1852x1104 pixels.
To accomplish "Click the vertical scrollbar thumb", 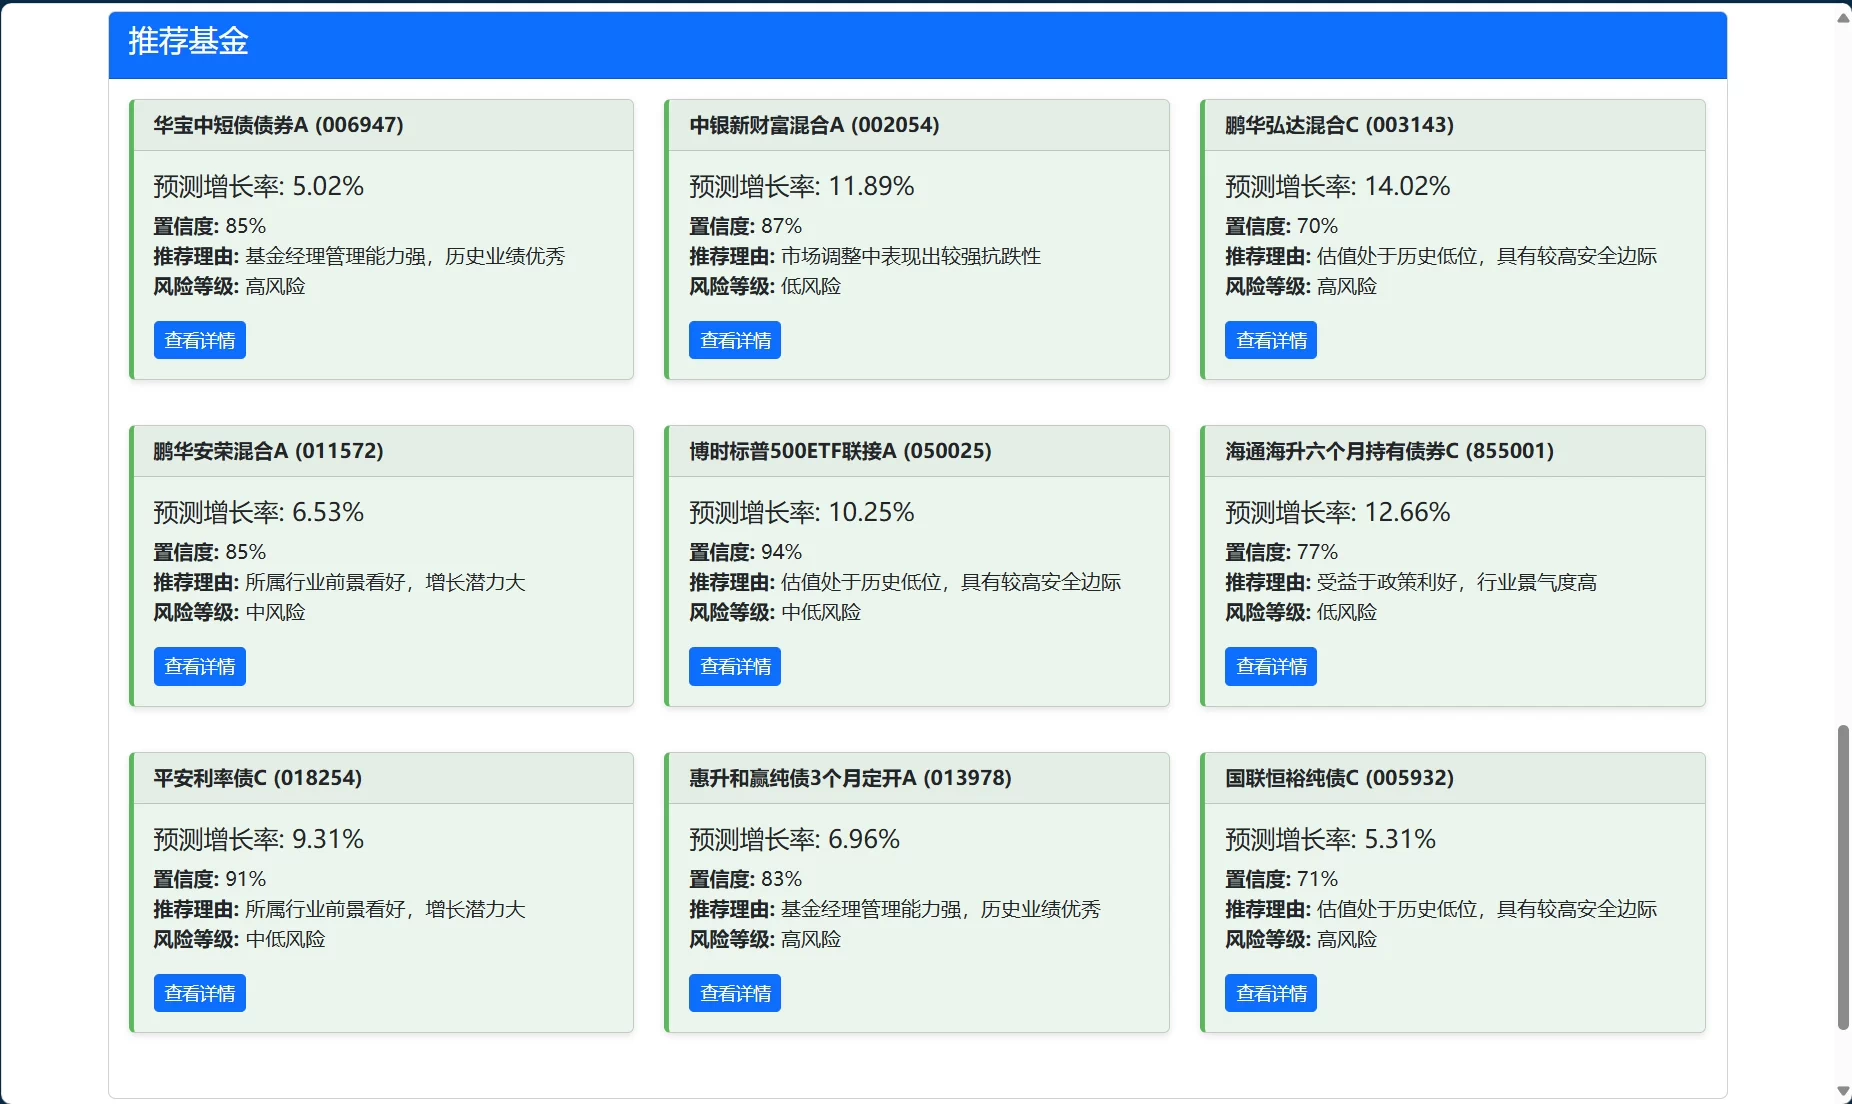I will pos(1843,877).
